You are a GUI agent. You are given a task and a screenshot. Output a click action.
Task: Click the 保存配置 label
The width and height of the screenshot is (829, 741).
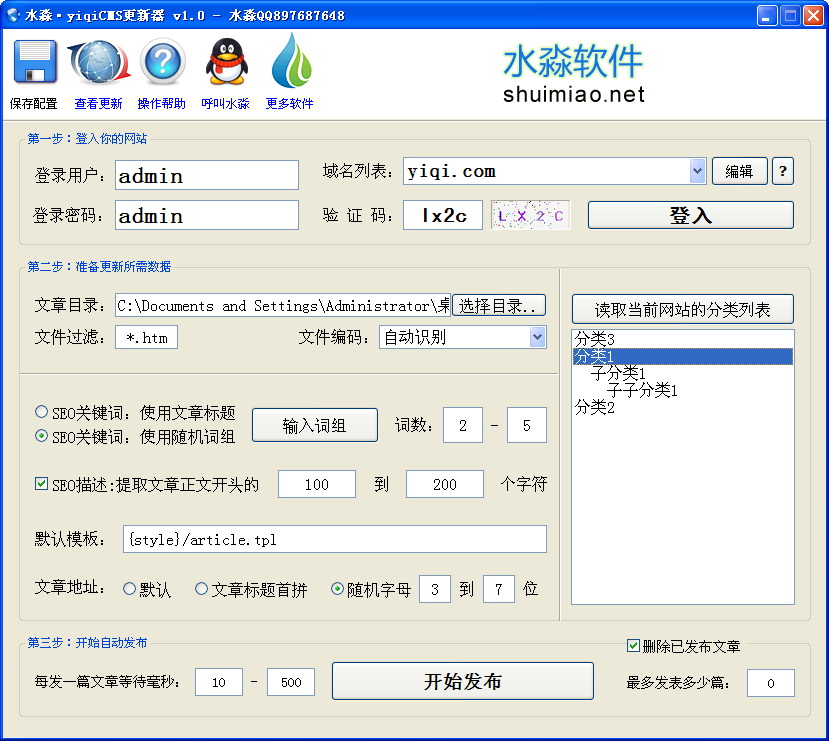(x=33, y=104)
